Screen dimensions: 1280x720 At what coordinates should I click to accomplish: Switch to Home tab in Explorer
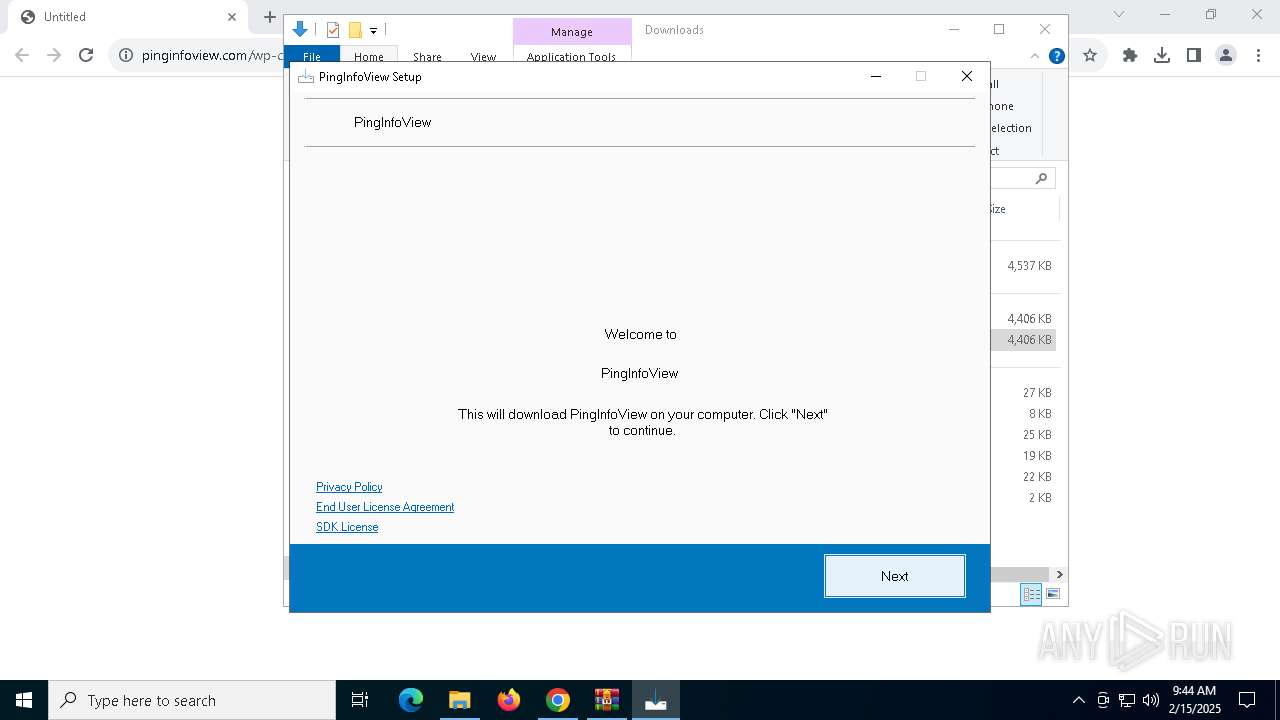coord(368,56)
